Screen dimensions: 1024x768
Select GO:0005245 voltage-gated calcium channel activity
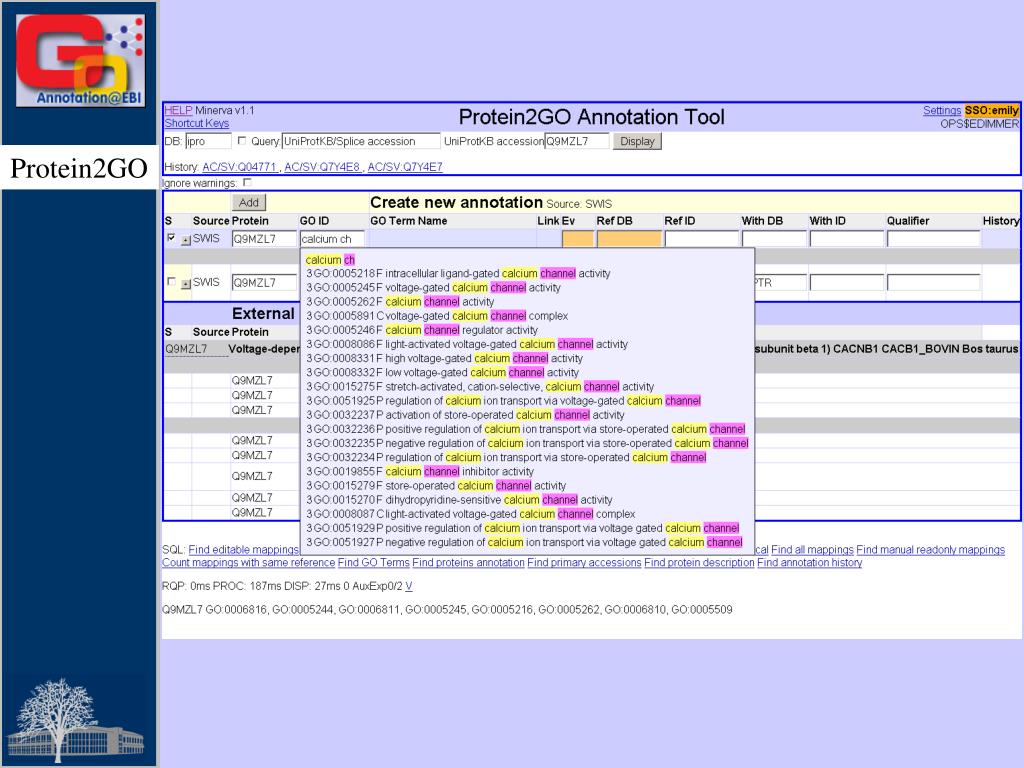(433, 288)
